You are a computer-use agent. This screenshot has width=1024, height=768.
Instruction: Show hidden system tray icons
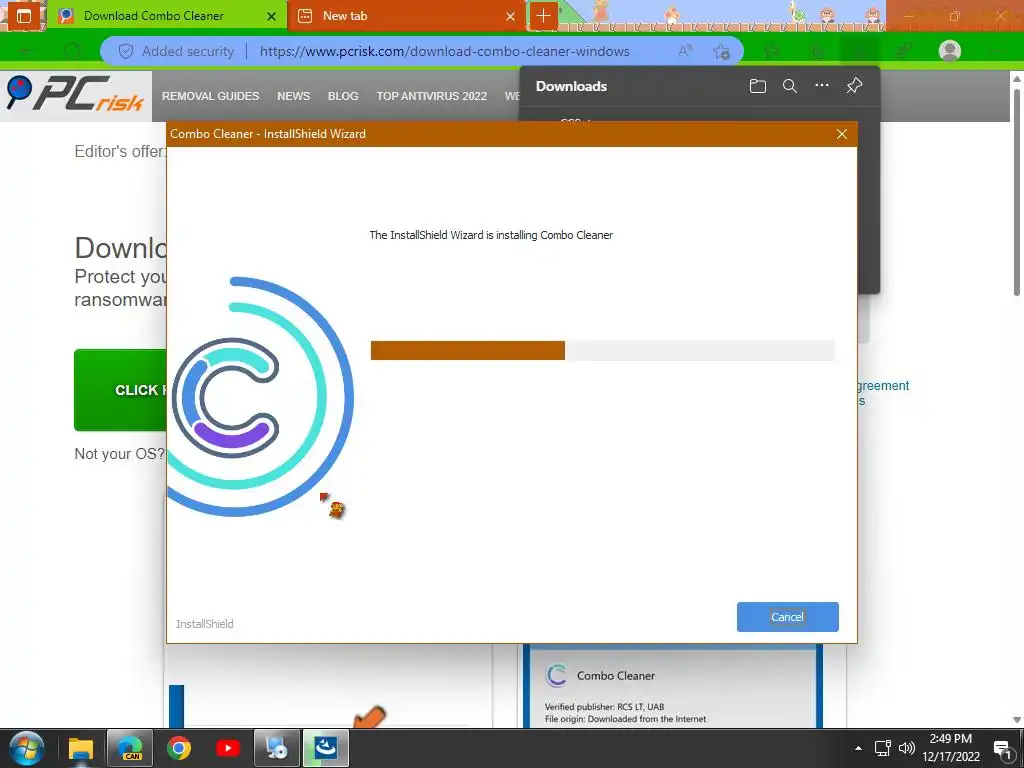click(x=858, y=748)
